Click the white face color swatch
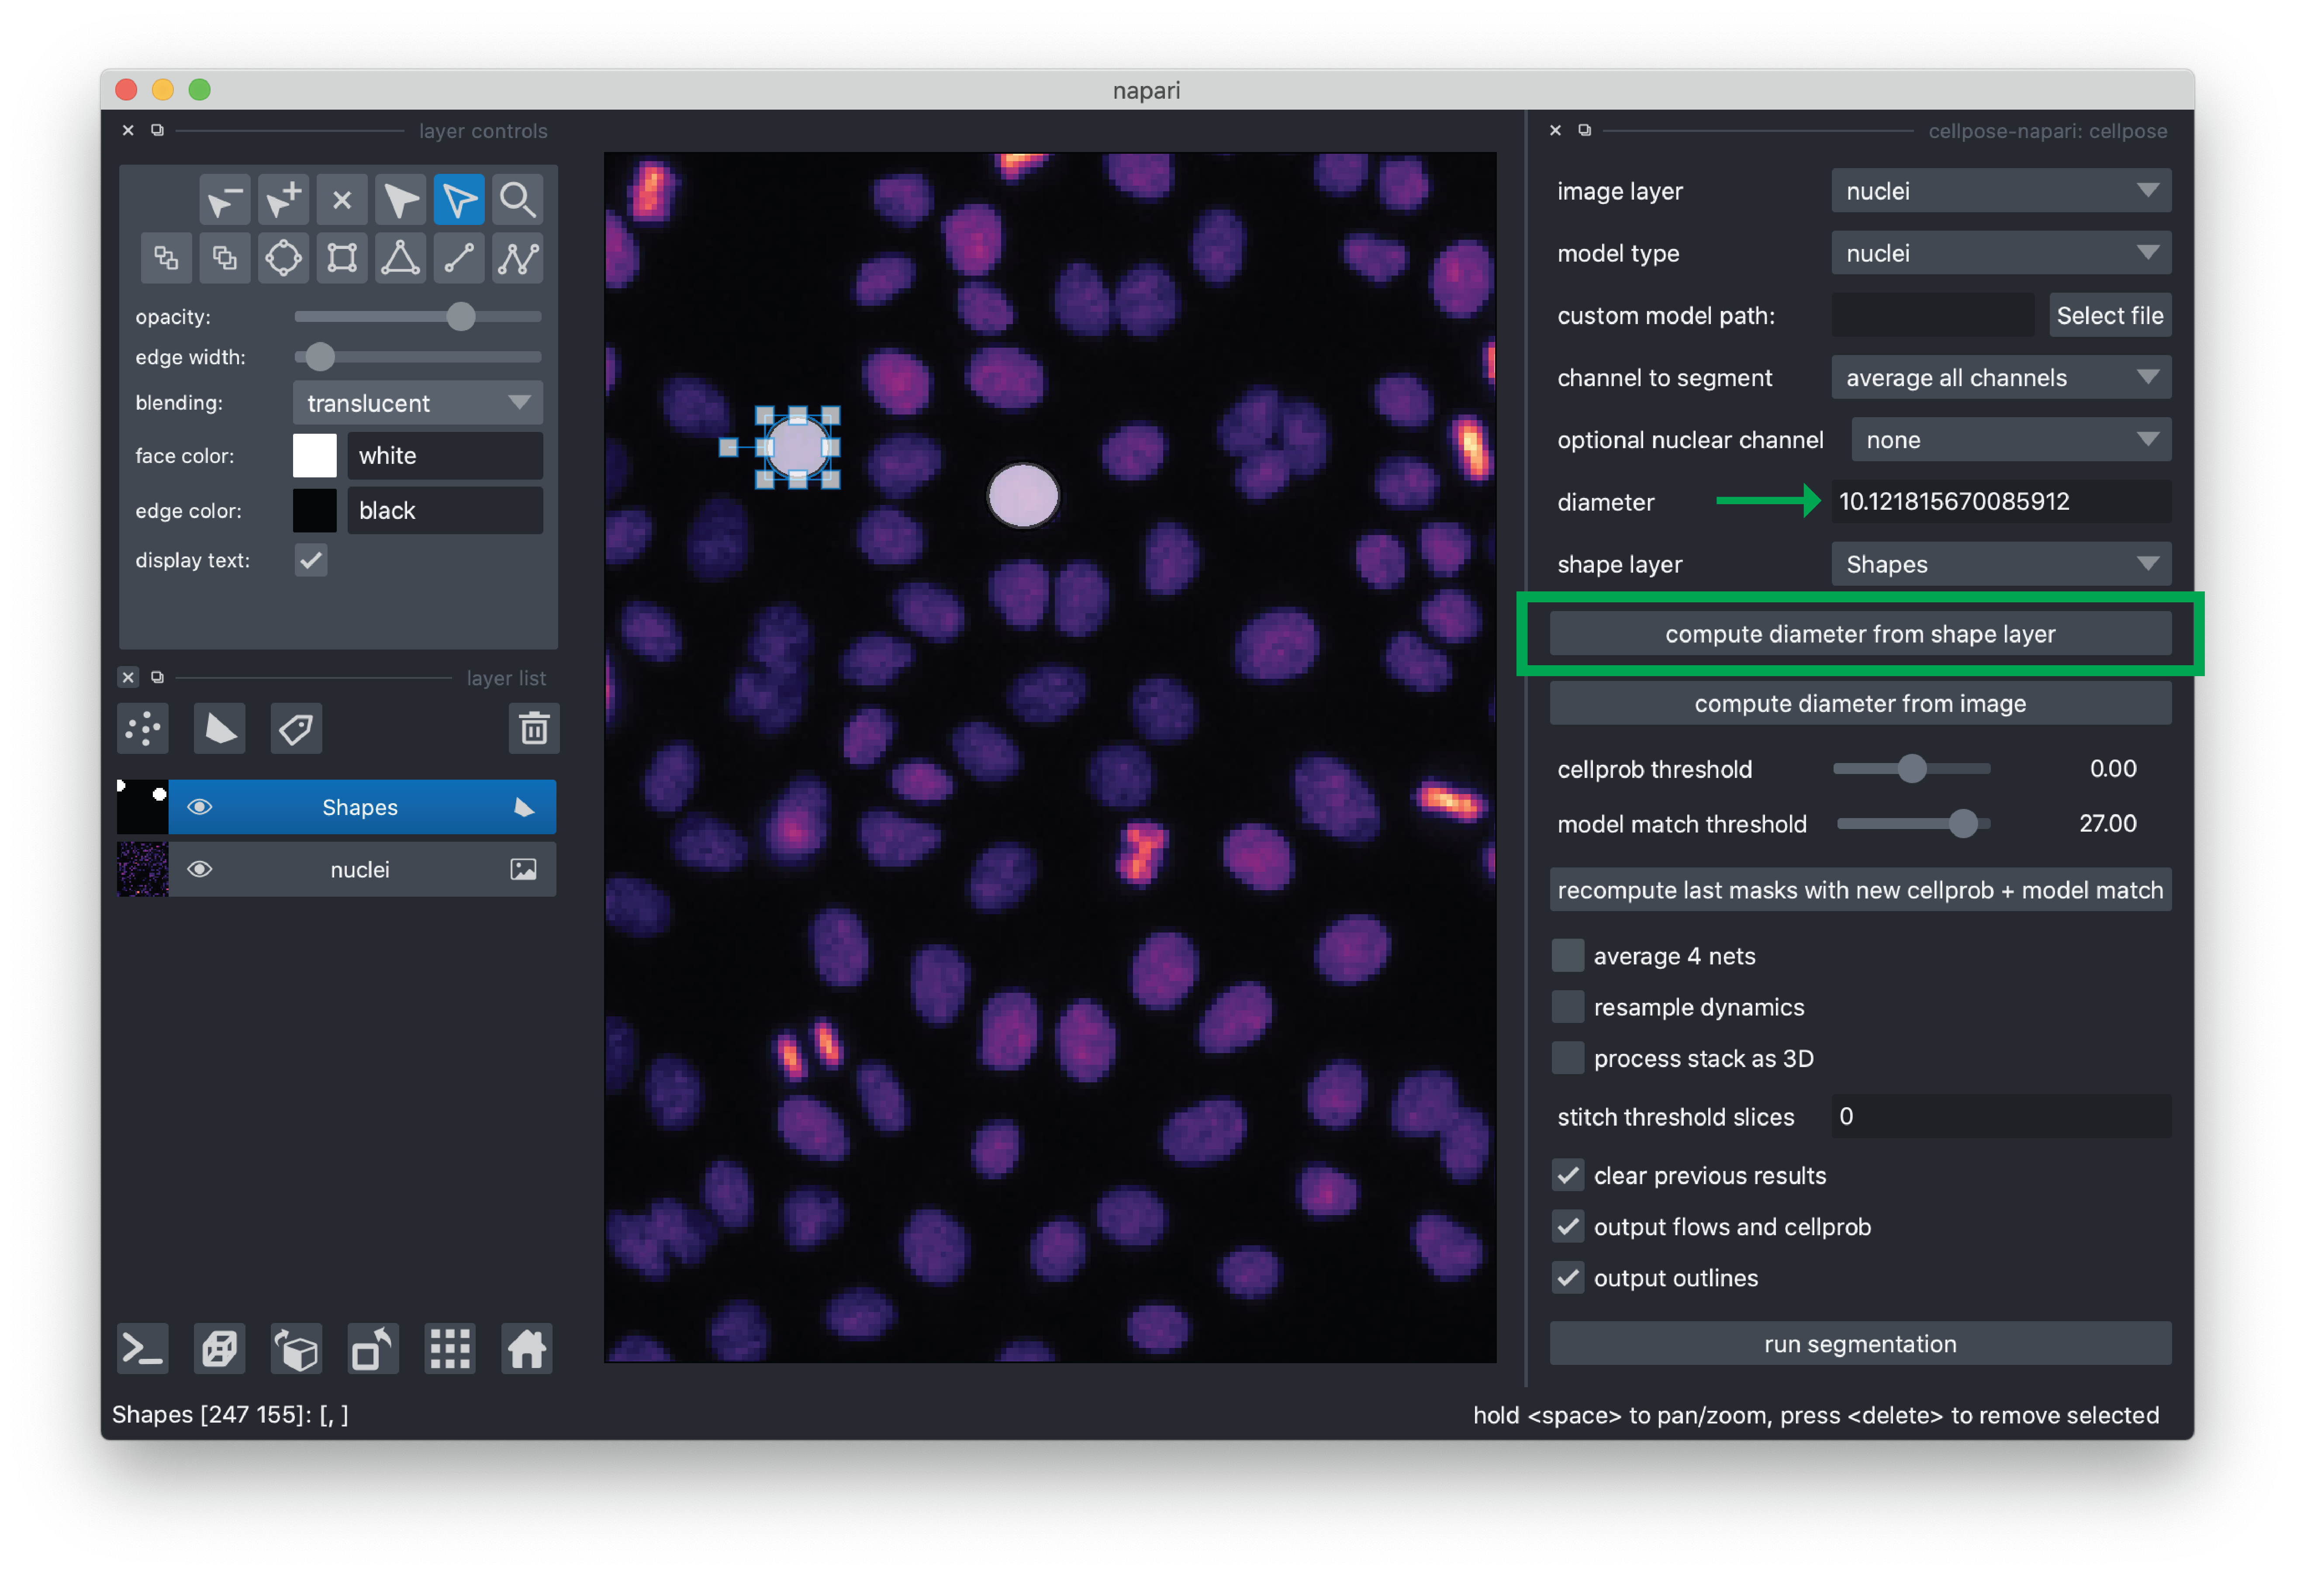Screen dimensions: 2297x1596 [x=314, y=456]
